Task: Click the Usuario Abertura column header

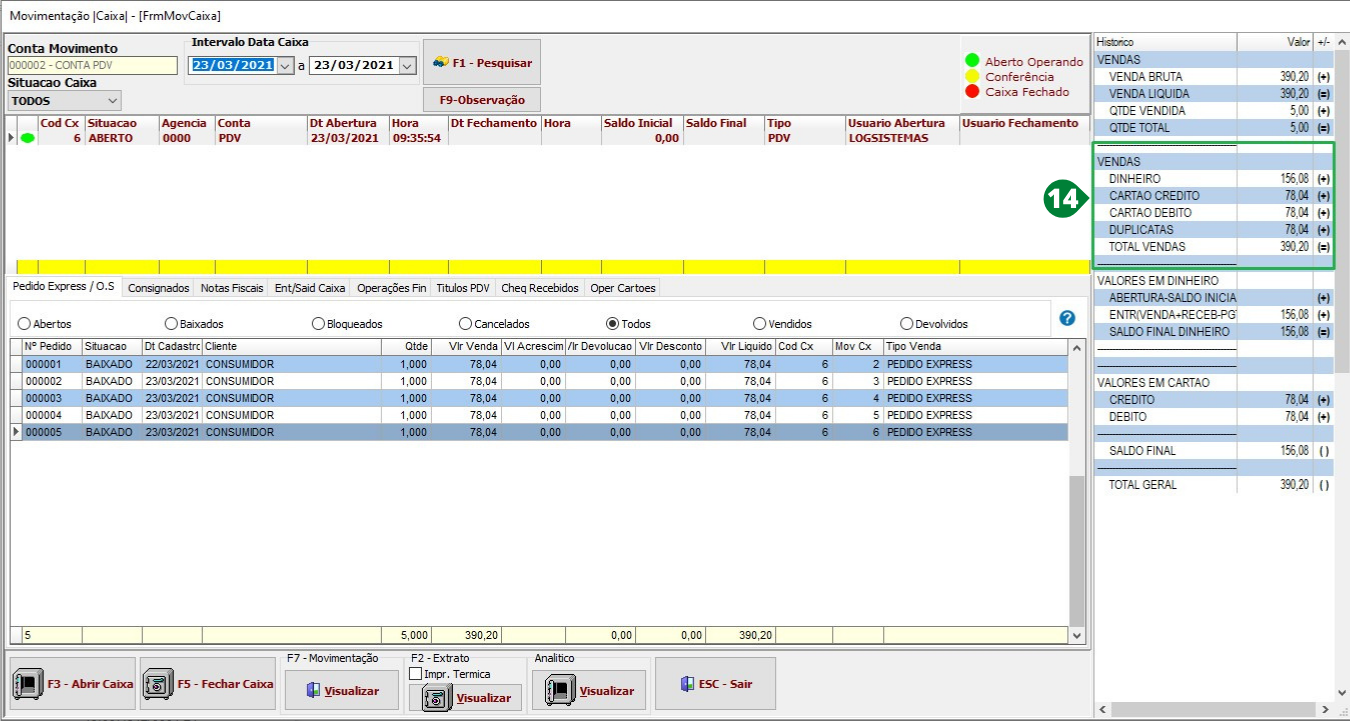Action: [x=902, y=123]
